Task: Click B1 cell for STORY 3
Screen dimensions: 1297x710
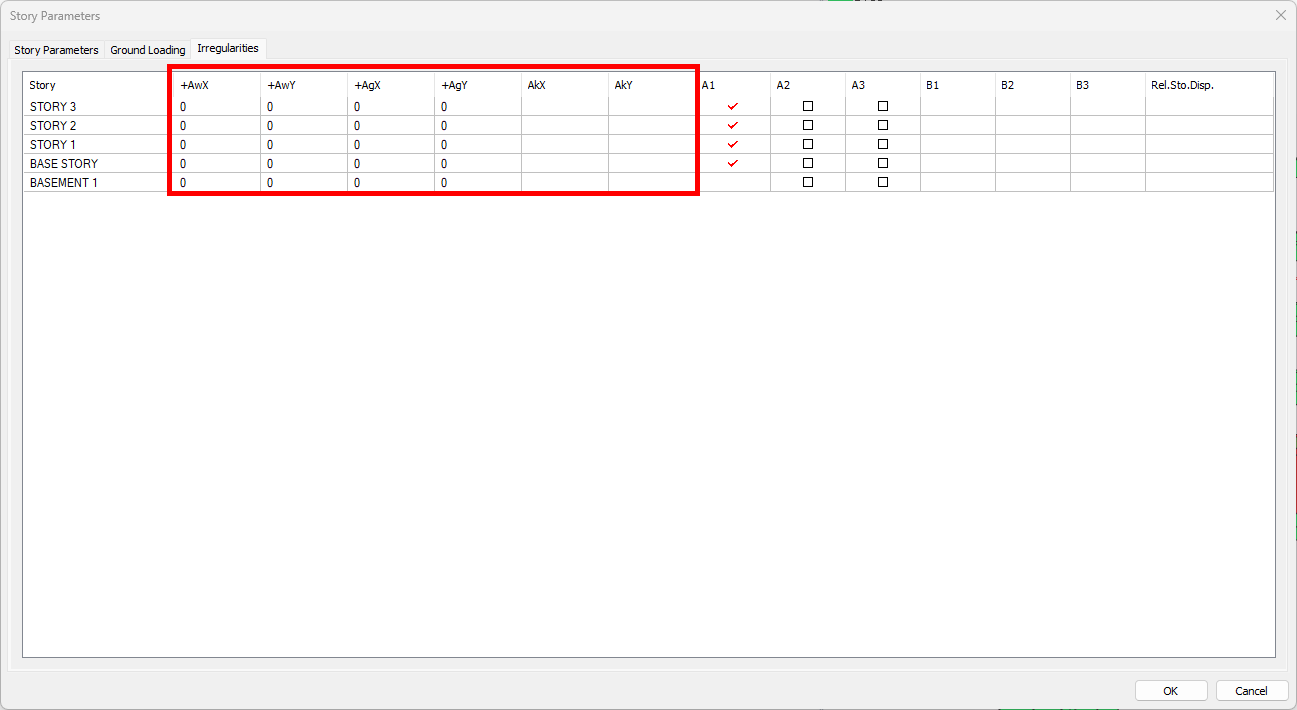Action: (958, 106)
